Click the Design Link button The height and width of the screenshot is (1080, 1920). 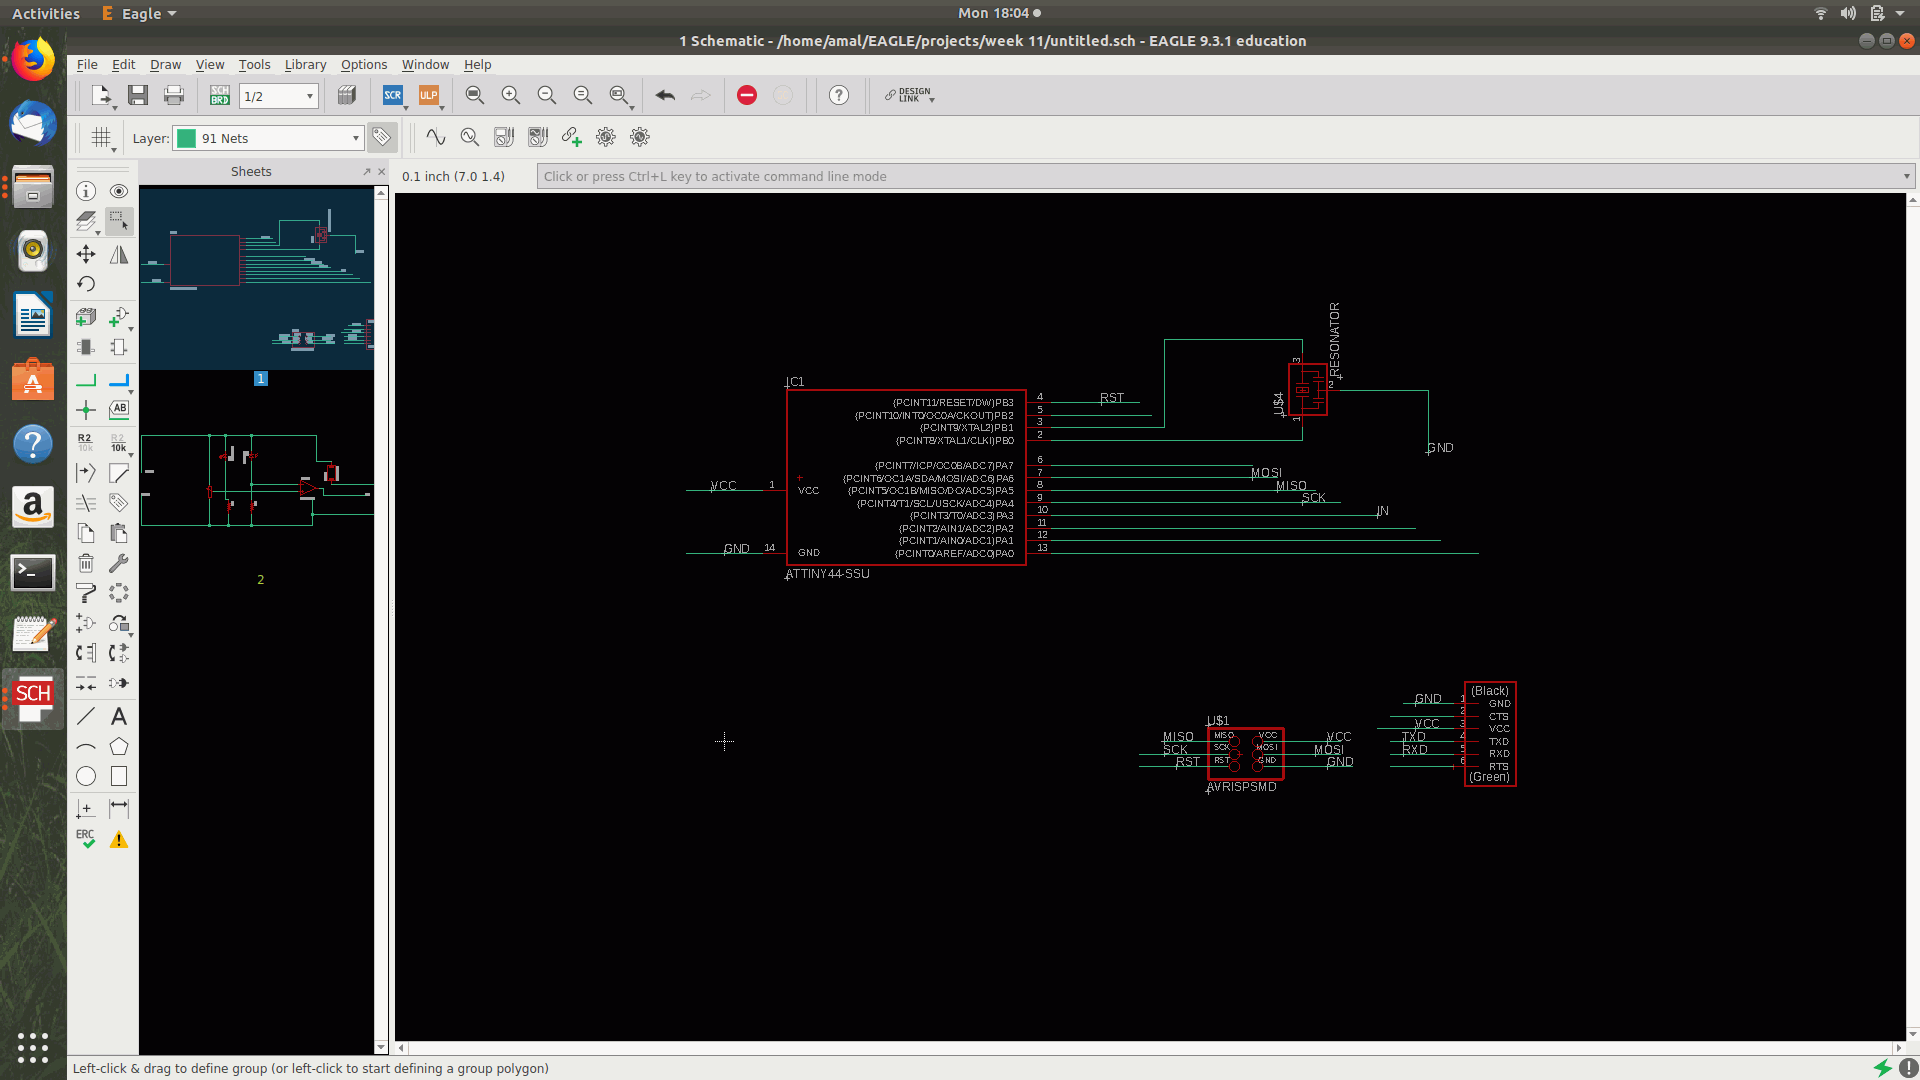pyautogui.click(x=909, y=95)
